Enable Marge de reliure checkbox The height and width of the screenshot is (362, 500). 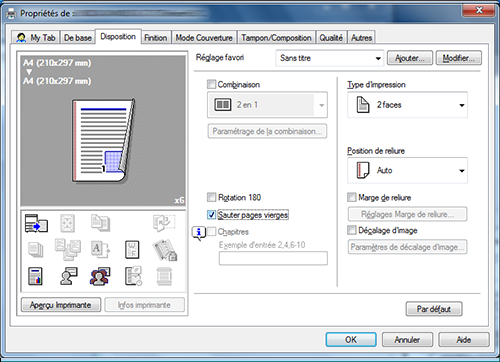pyautogui.click(x=352, y=197)
